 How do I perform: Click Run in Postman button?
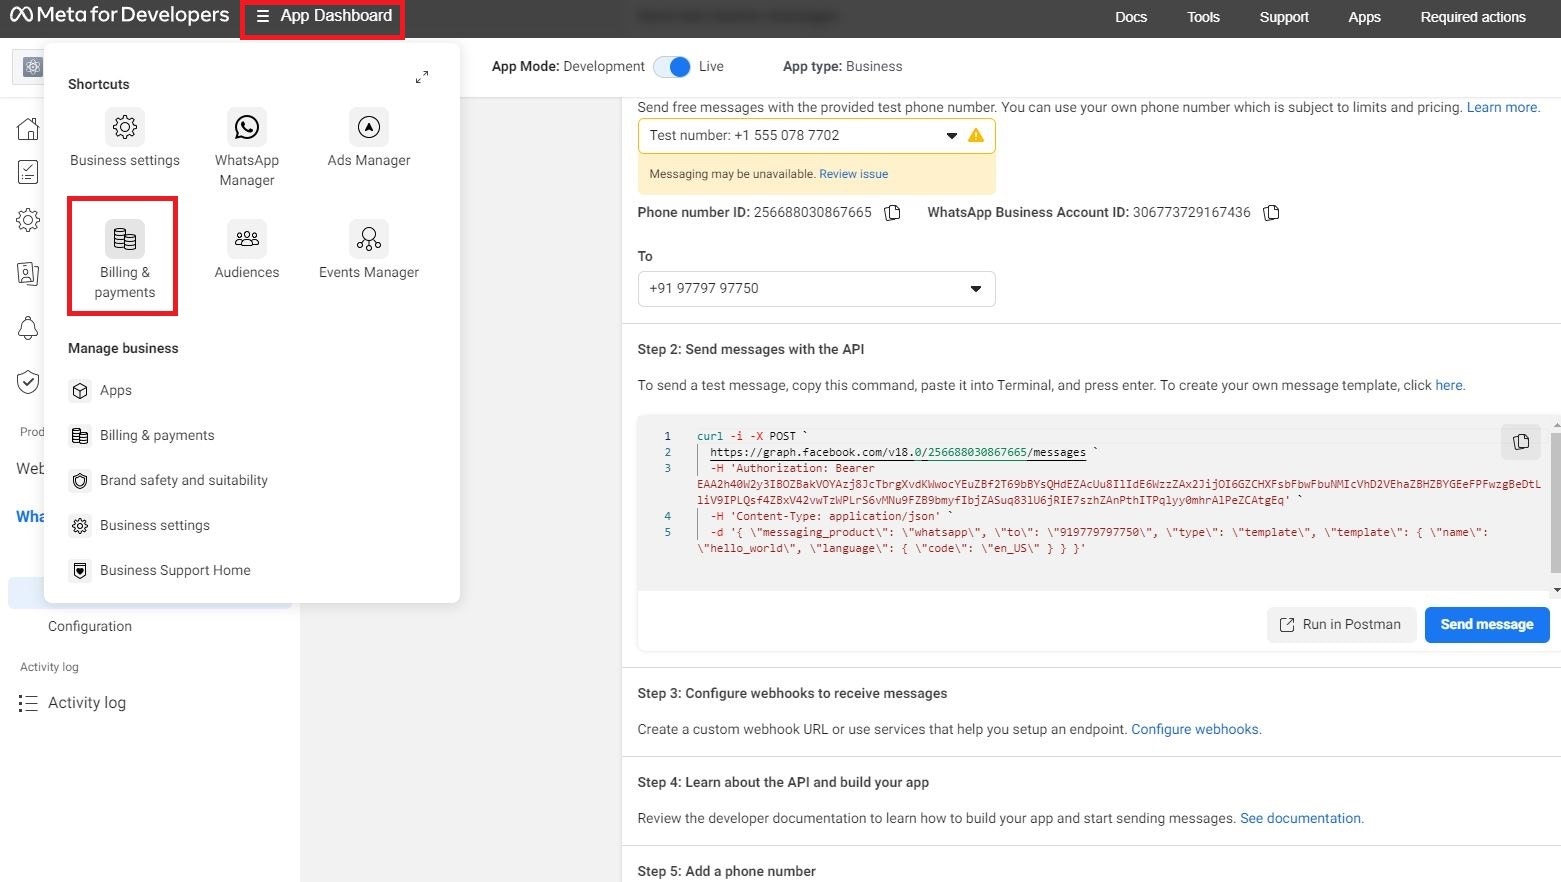point(1341,625)
